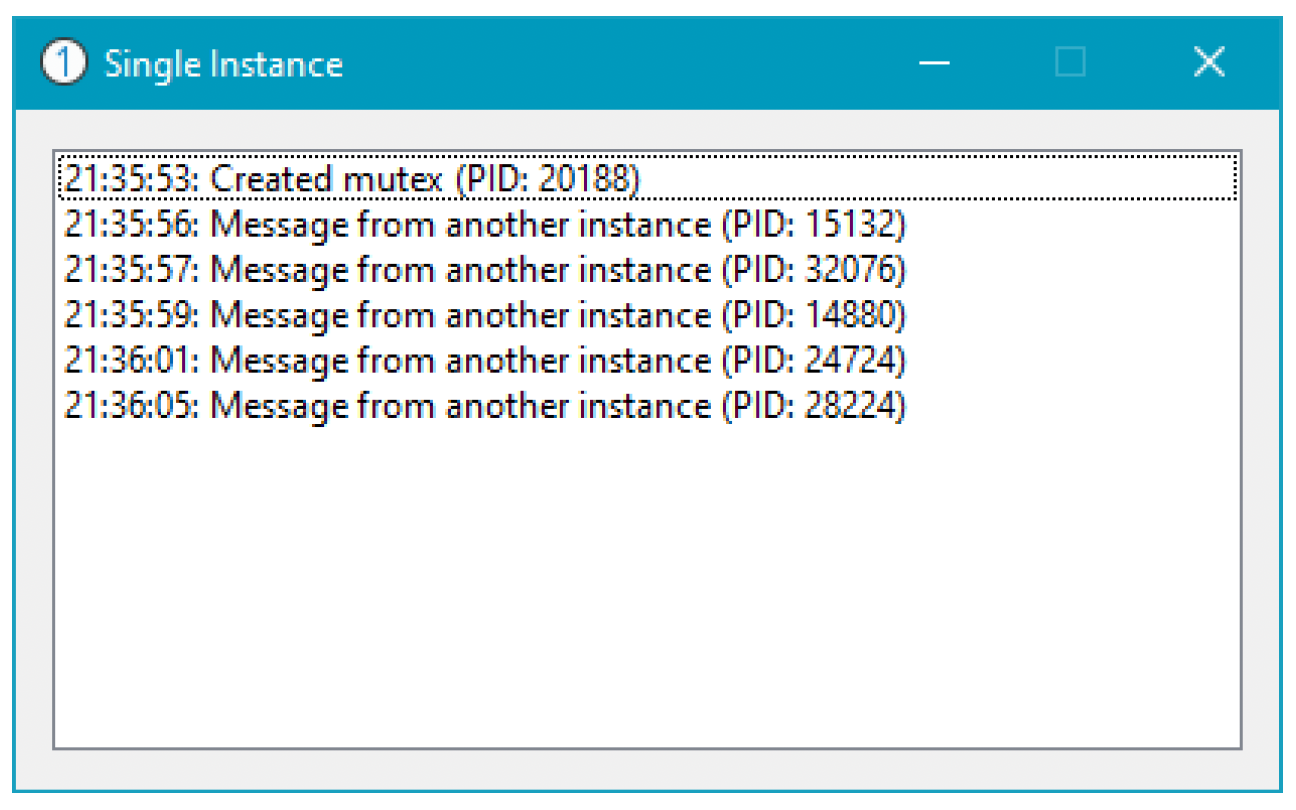Click the Single Instance title text
1296x810 pixels.
pos(224,65)
